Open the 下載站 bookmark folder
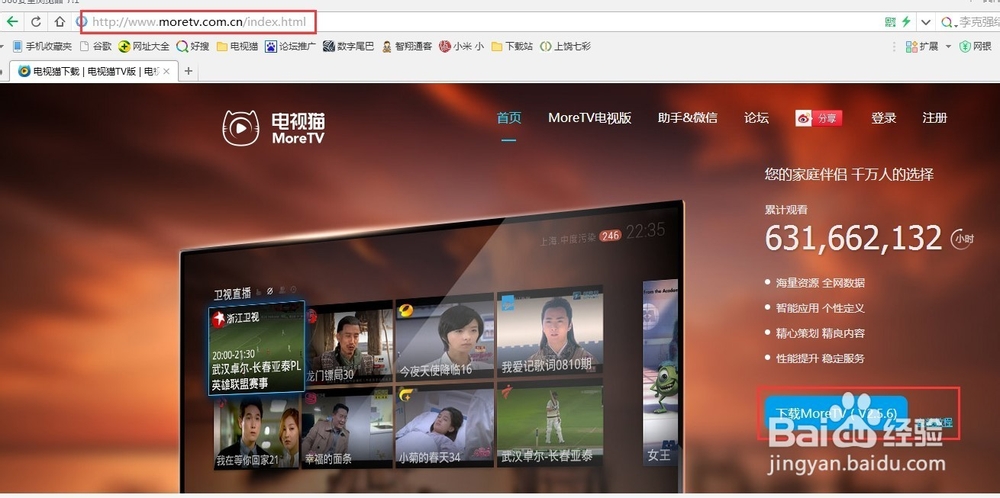The width and height of the screenshot is (1000, 498). tap(512, 46)
